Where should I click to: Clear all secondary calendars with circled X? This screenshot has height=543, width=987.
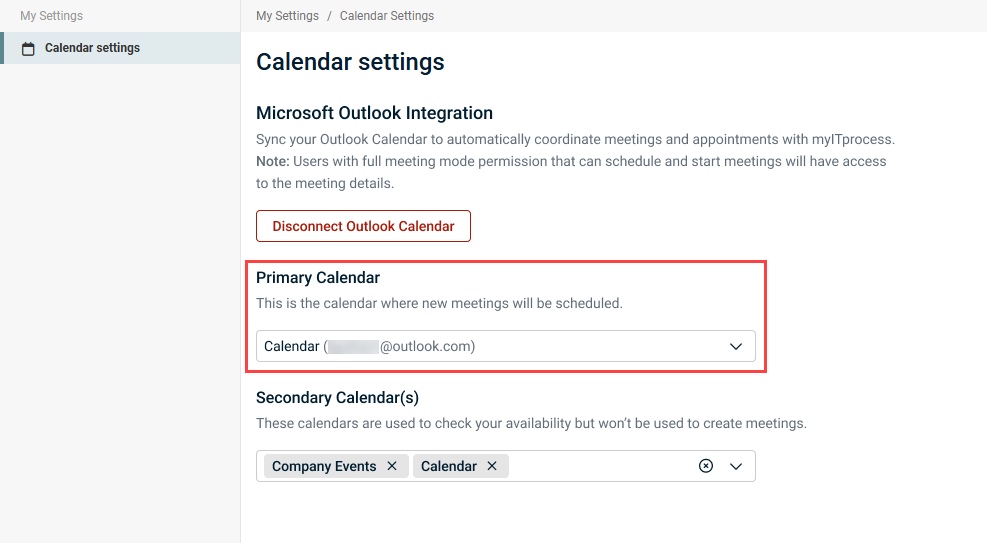click(706, 466)
